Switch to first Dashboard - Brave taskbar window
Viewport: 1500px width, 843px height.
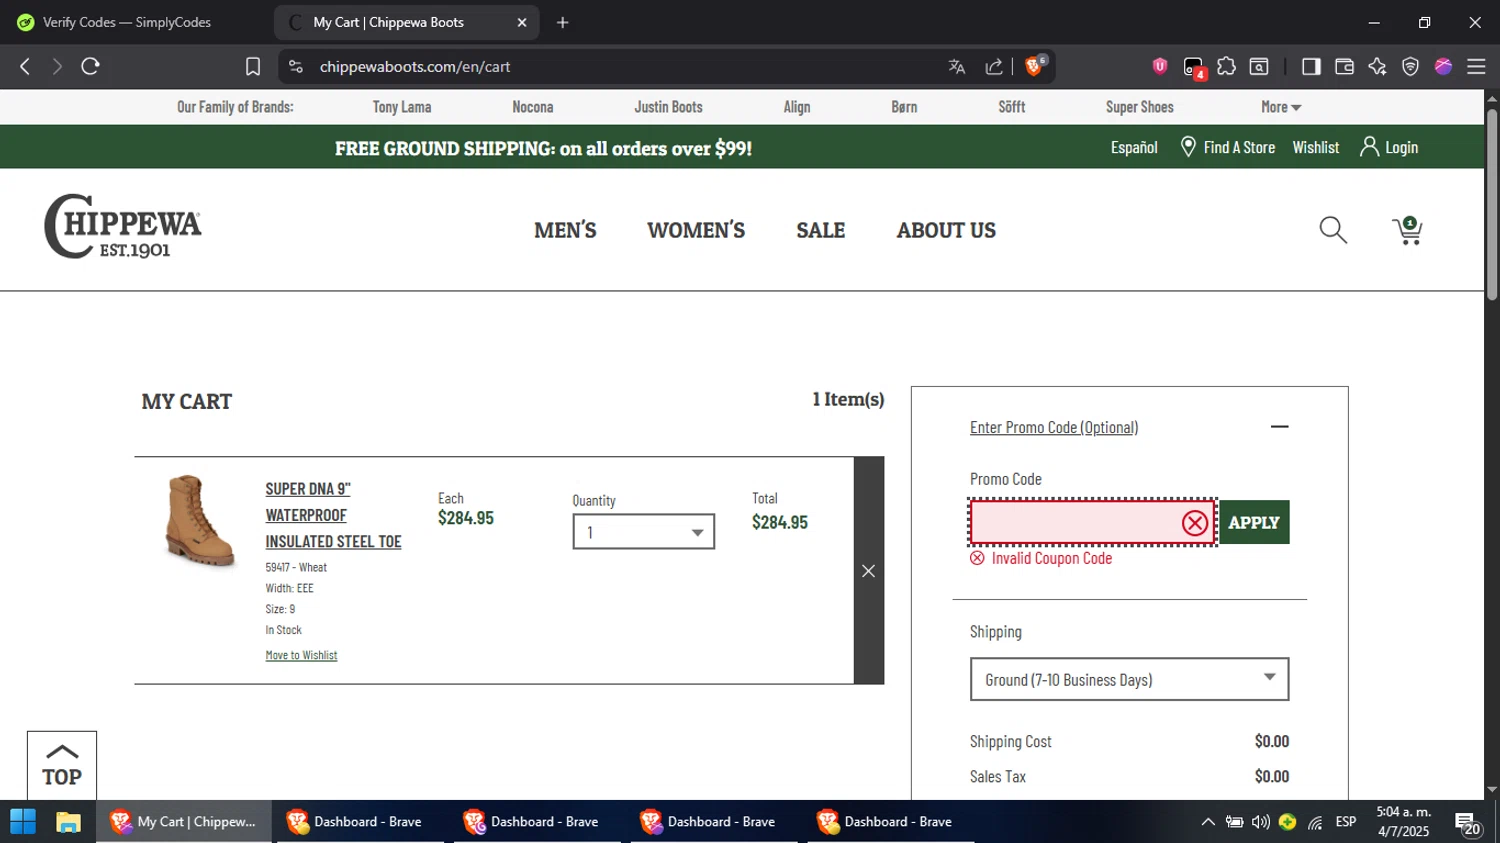pyautogui.click(x=360, y=822)
